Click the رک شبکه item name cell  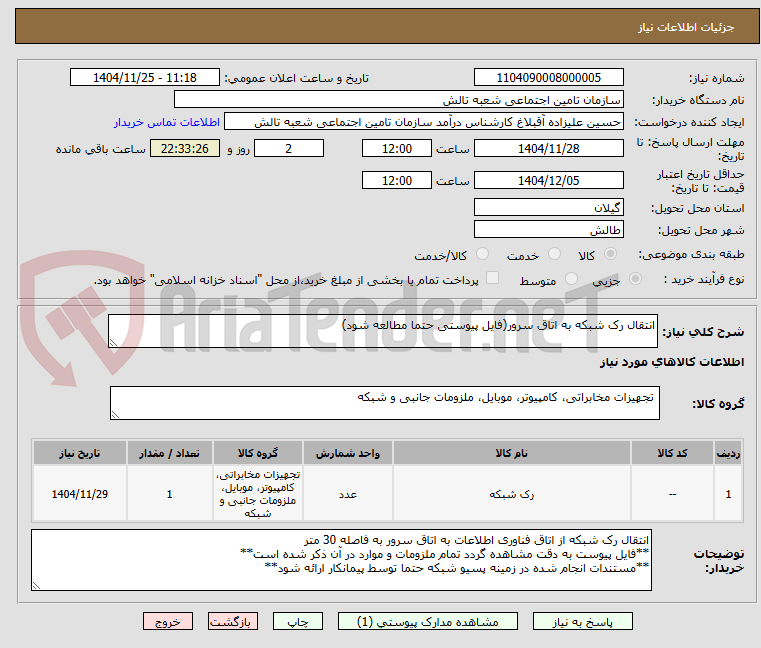point(512,494)
